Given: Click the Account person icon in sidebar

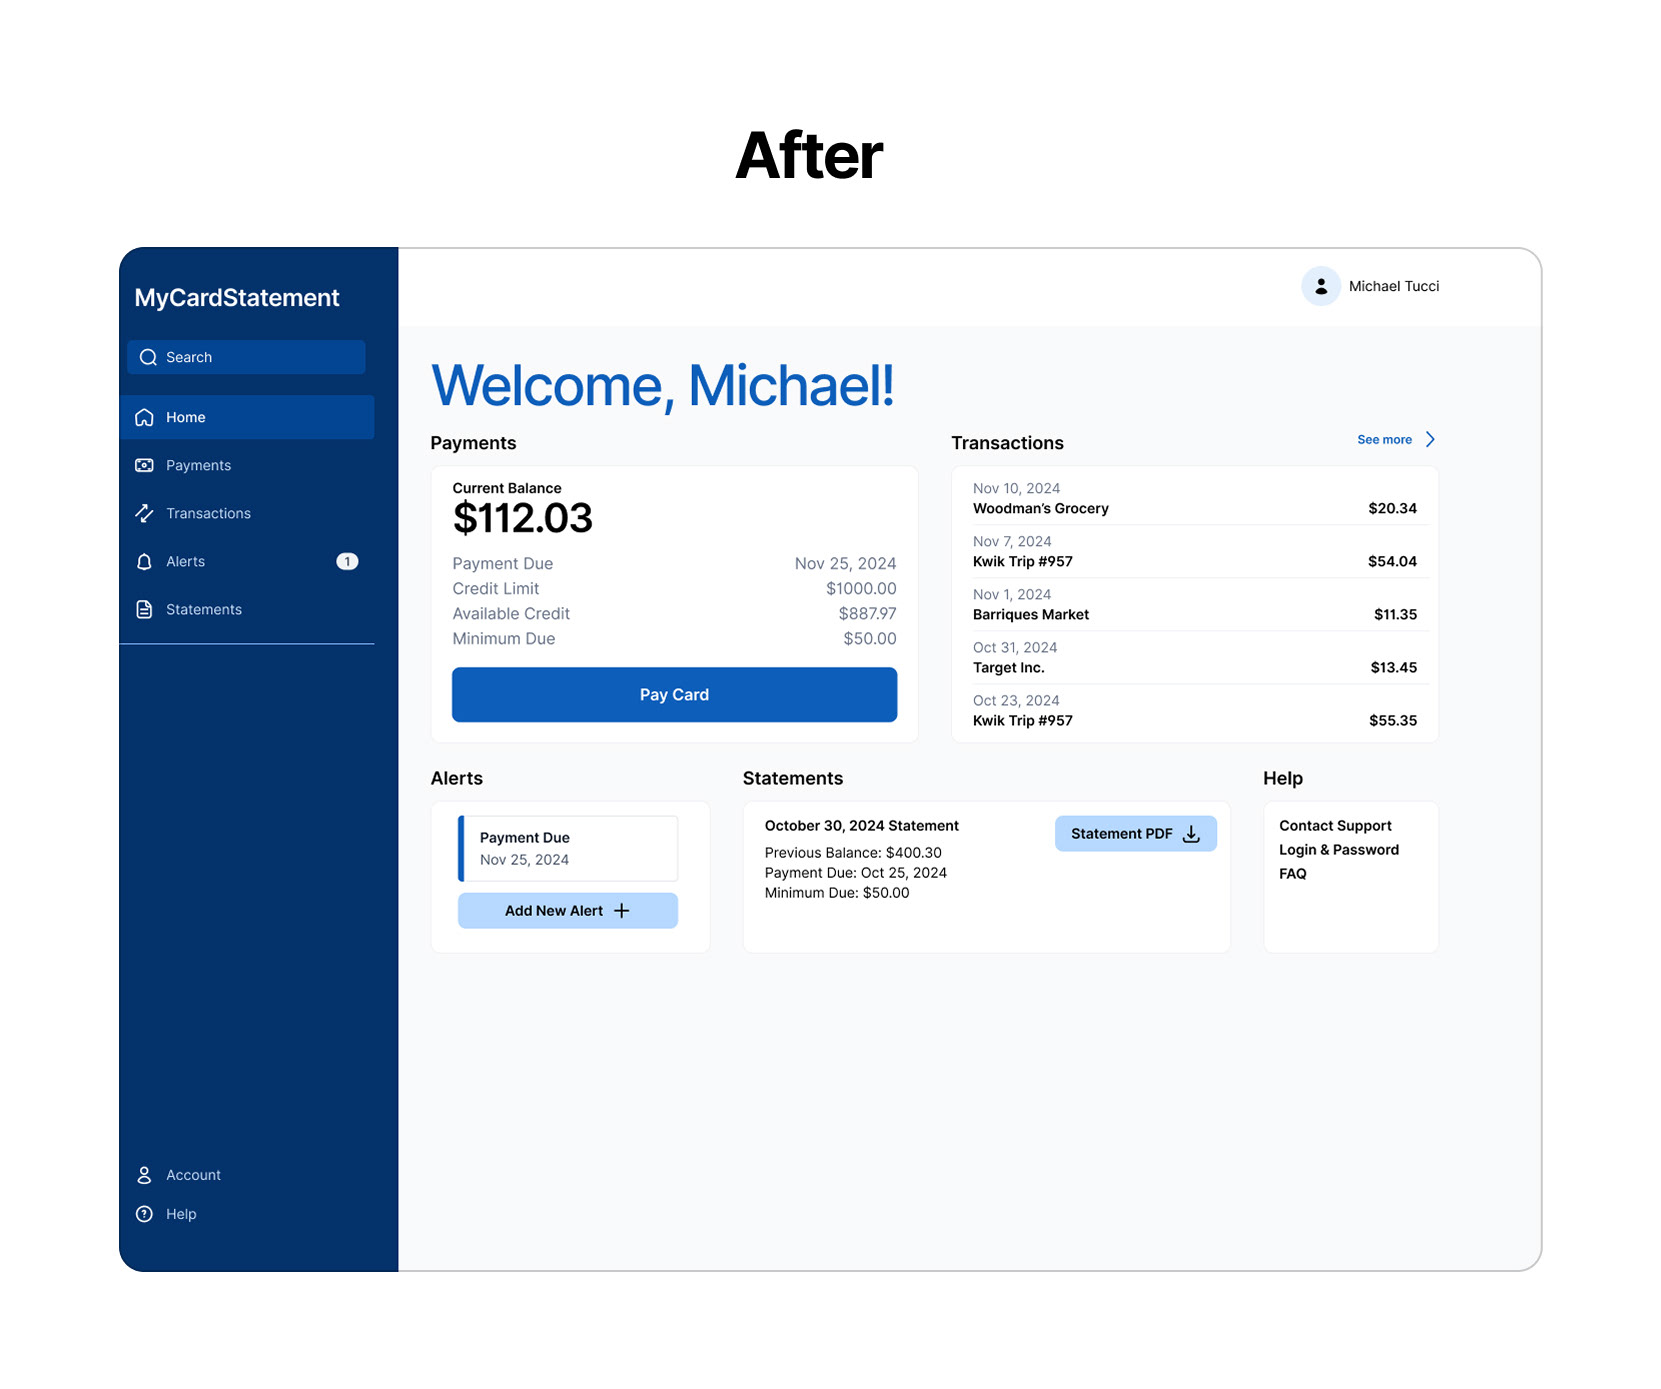Looking at the screenshot, I should tap(145, 1175).
